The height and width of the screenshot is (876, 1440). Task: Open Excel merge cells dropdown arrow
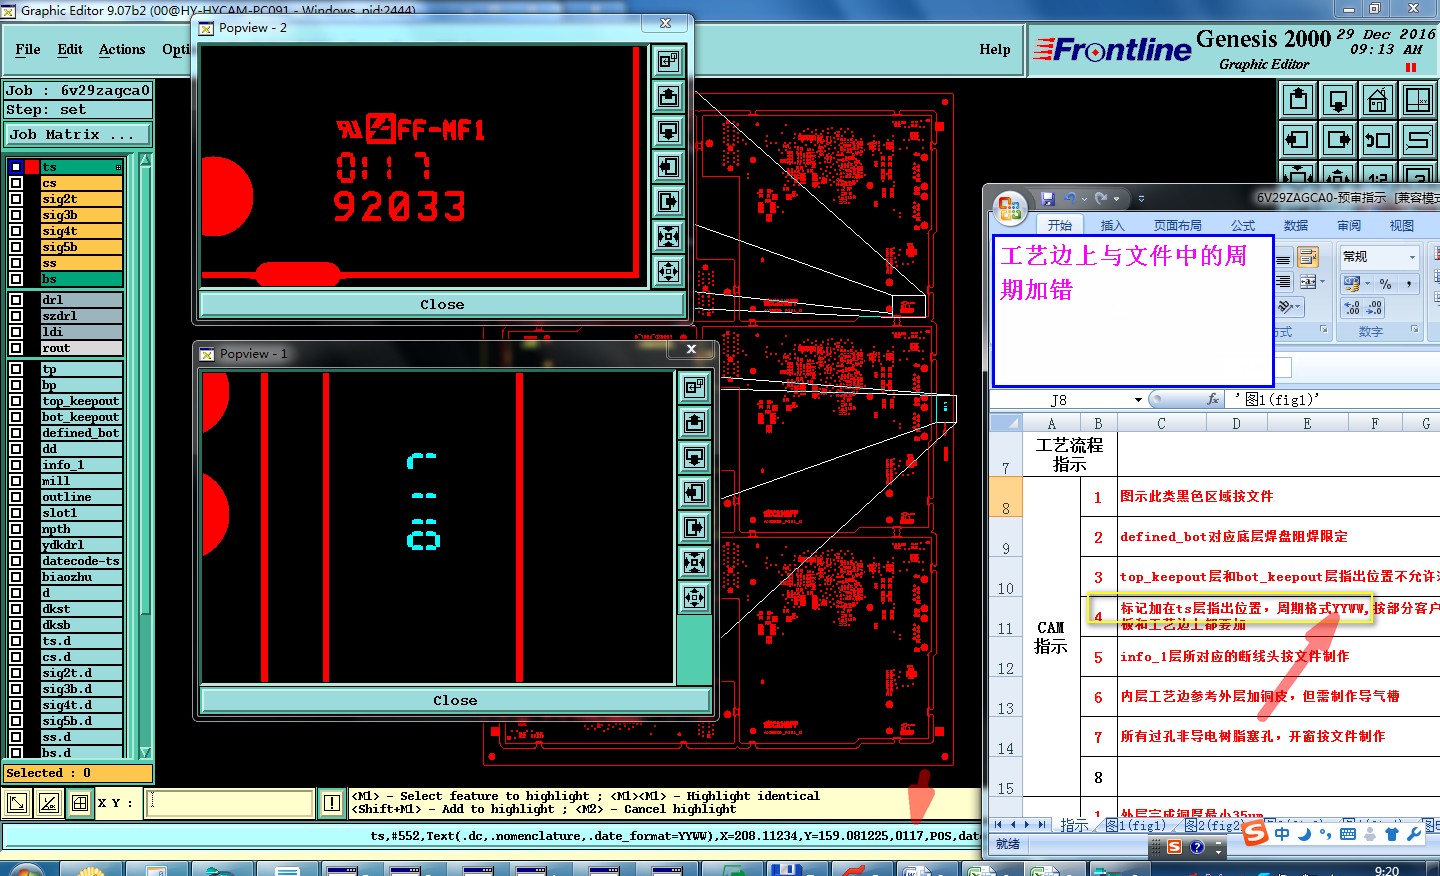1323,283
